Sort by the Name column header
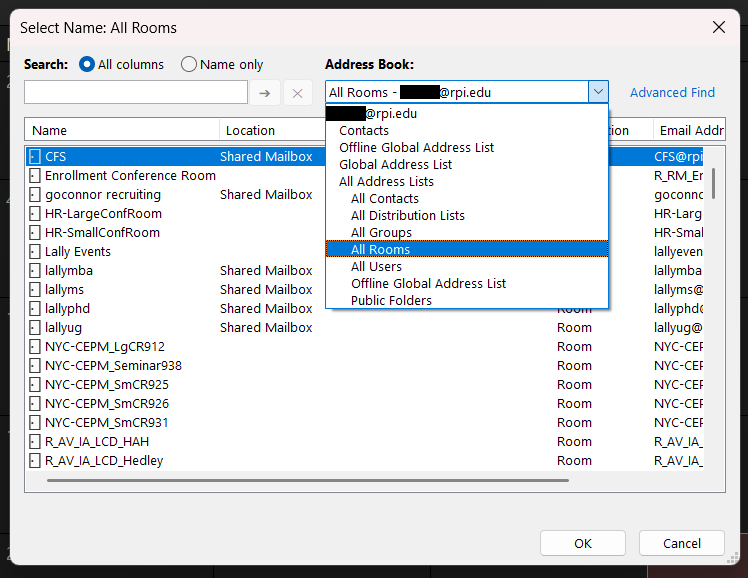748x578 pixels. click(122, 130)
